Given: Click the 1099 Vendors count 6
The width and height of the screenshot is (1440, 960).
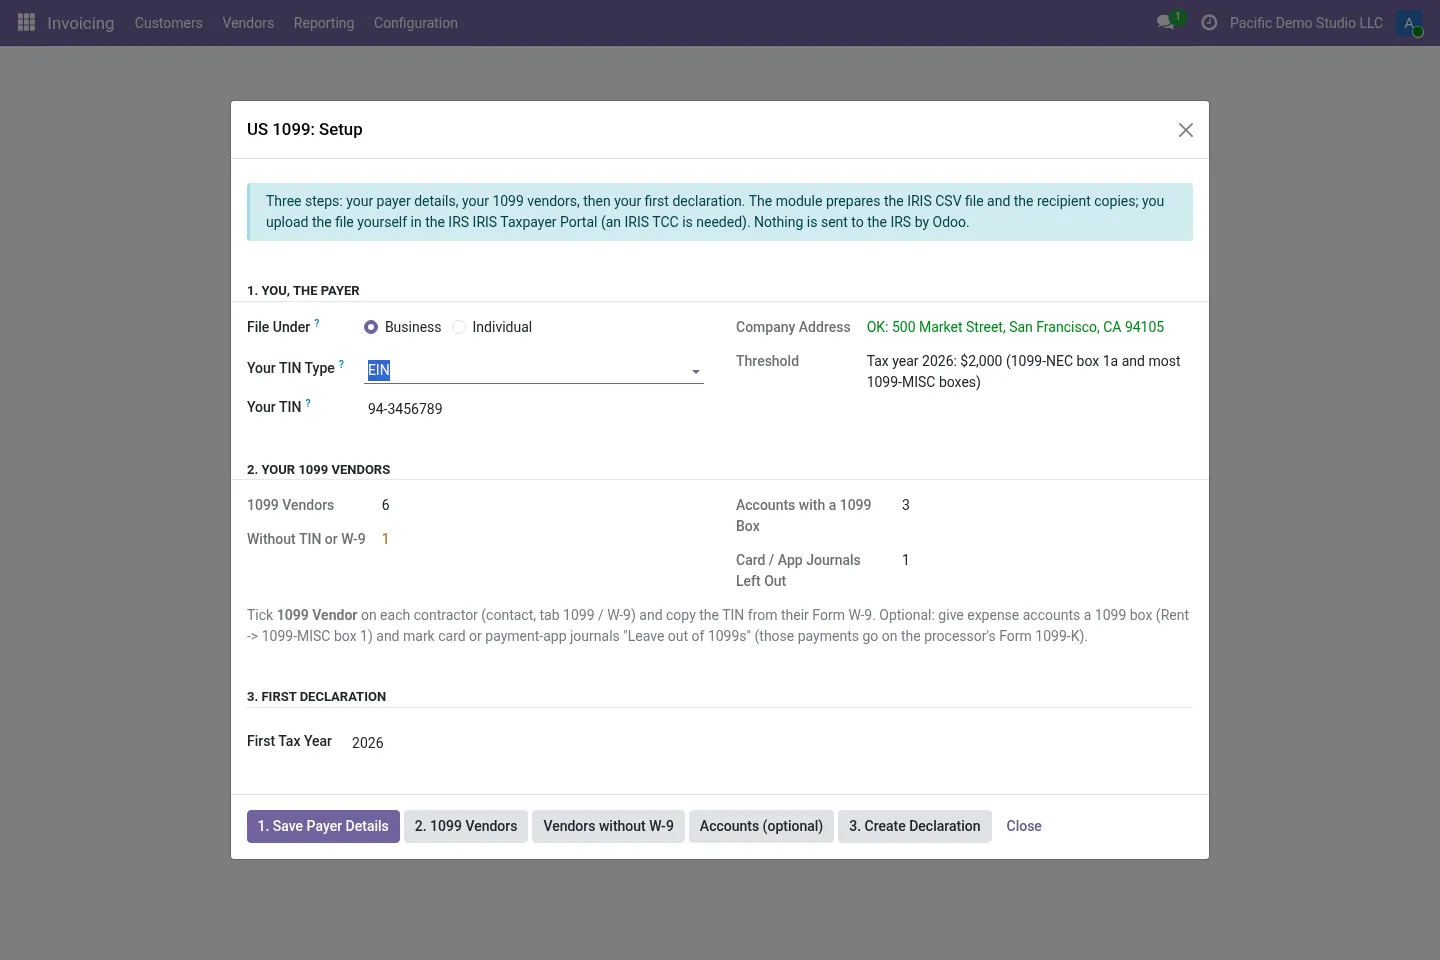Looking at the screenshot, I should tap(385, 505).
